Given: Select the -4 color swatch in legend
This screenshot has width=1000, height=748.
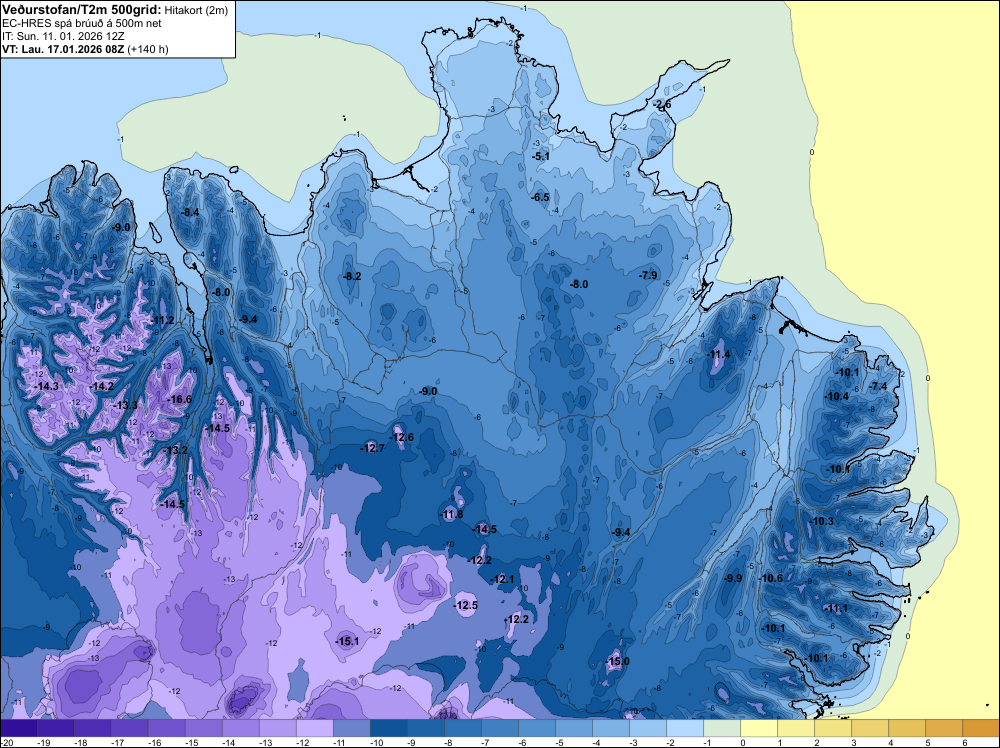Looking at the screenshot, I should pos(611,728).
